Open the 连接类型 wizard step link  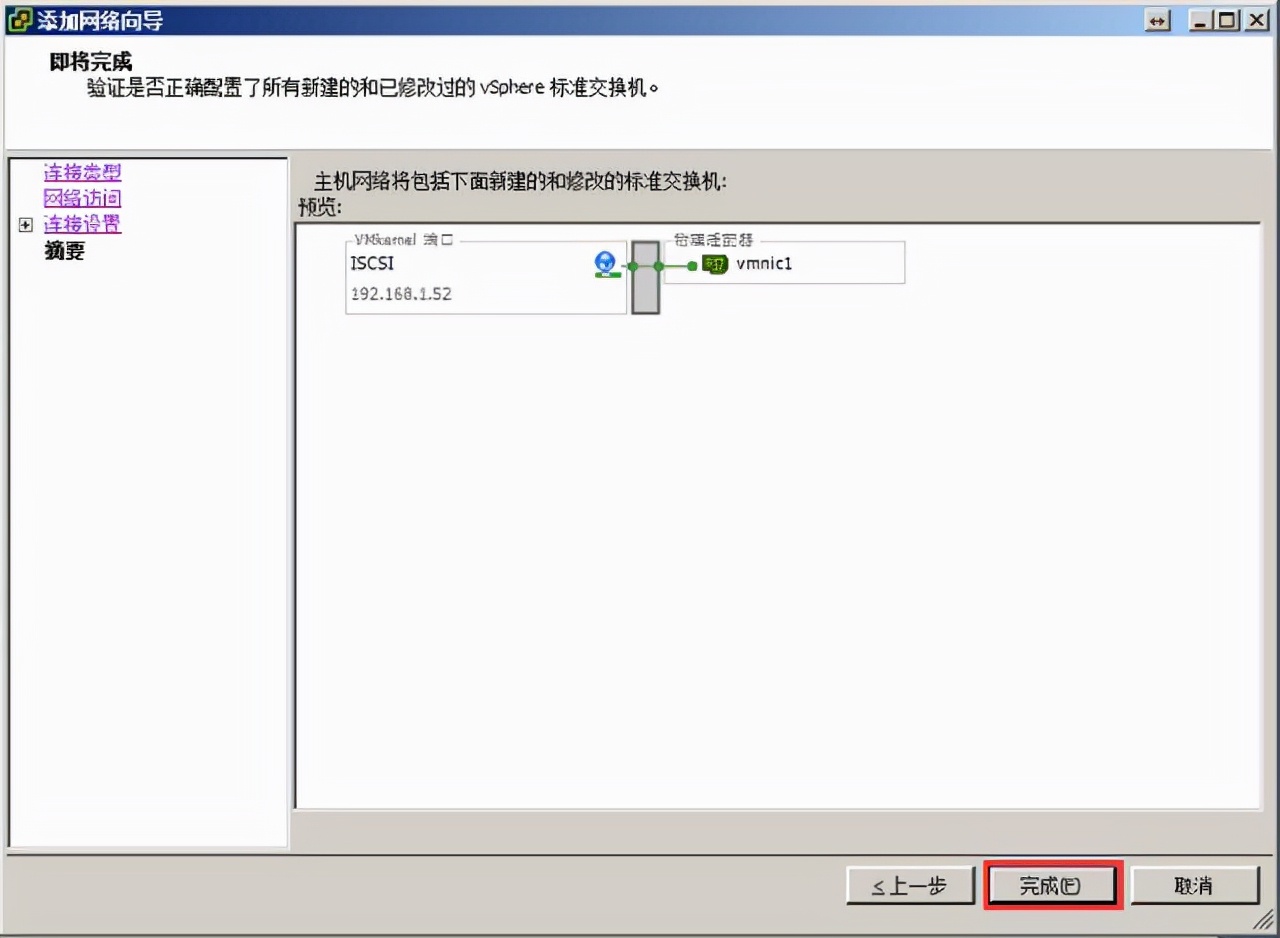(81, 172)
